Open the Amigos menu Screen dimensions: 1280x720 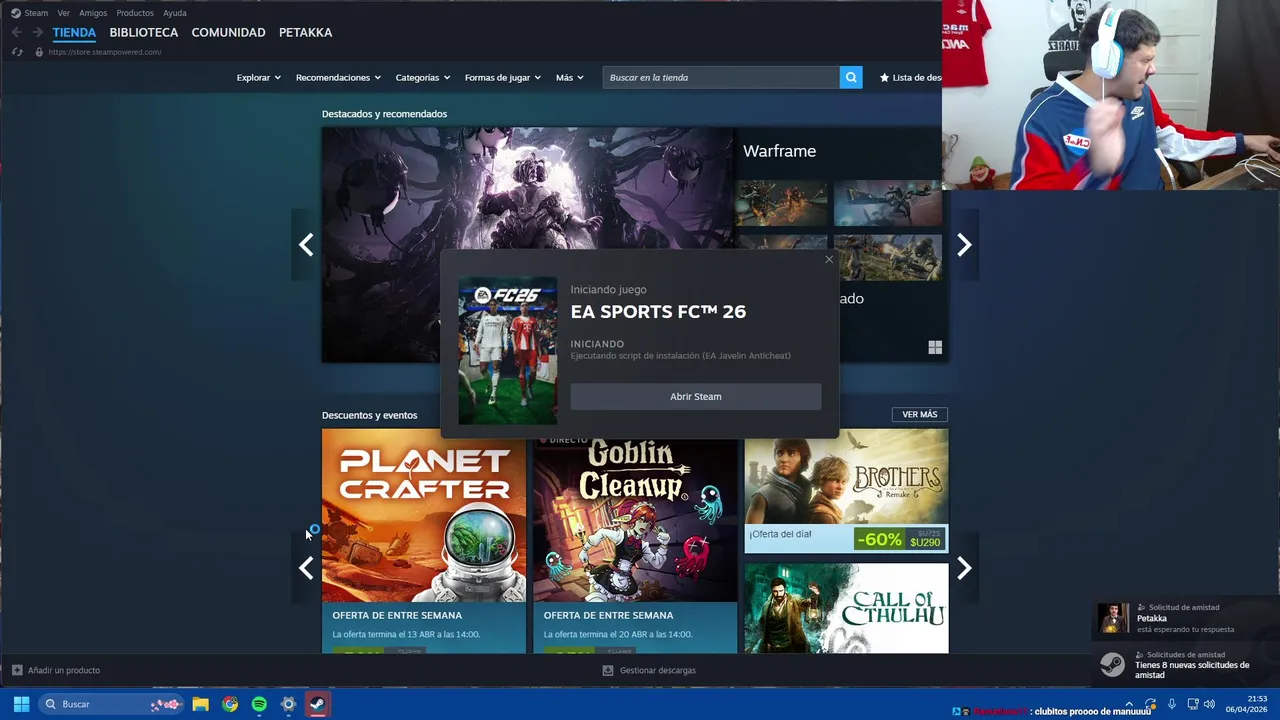(93, 13)
